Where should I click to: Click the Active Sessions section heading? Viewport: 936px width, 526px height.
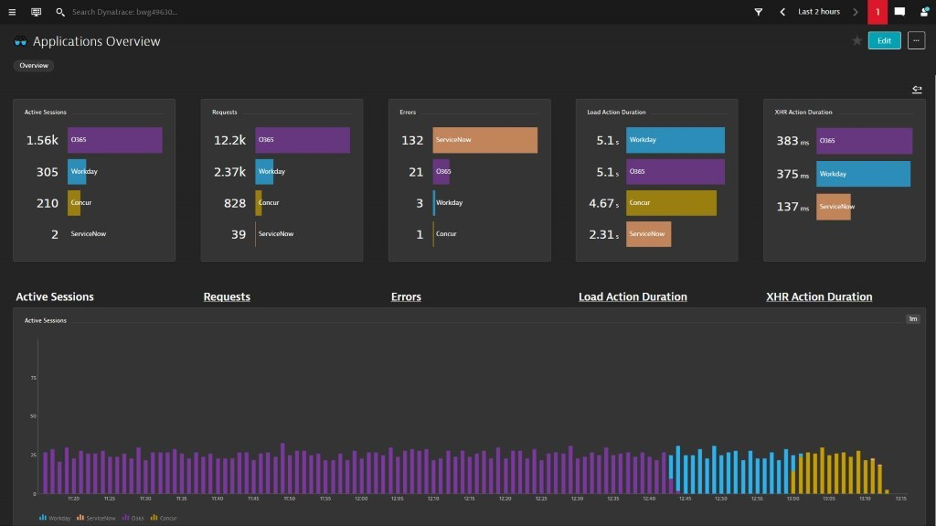55,297
